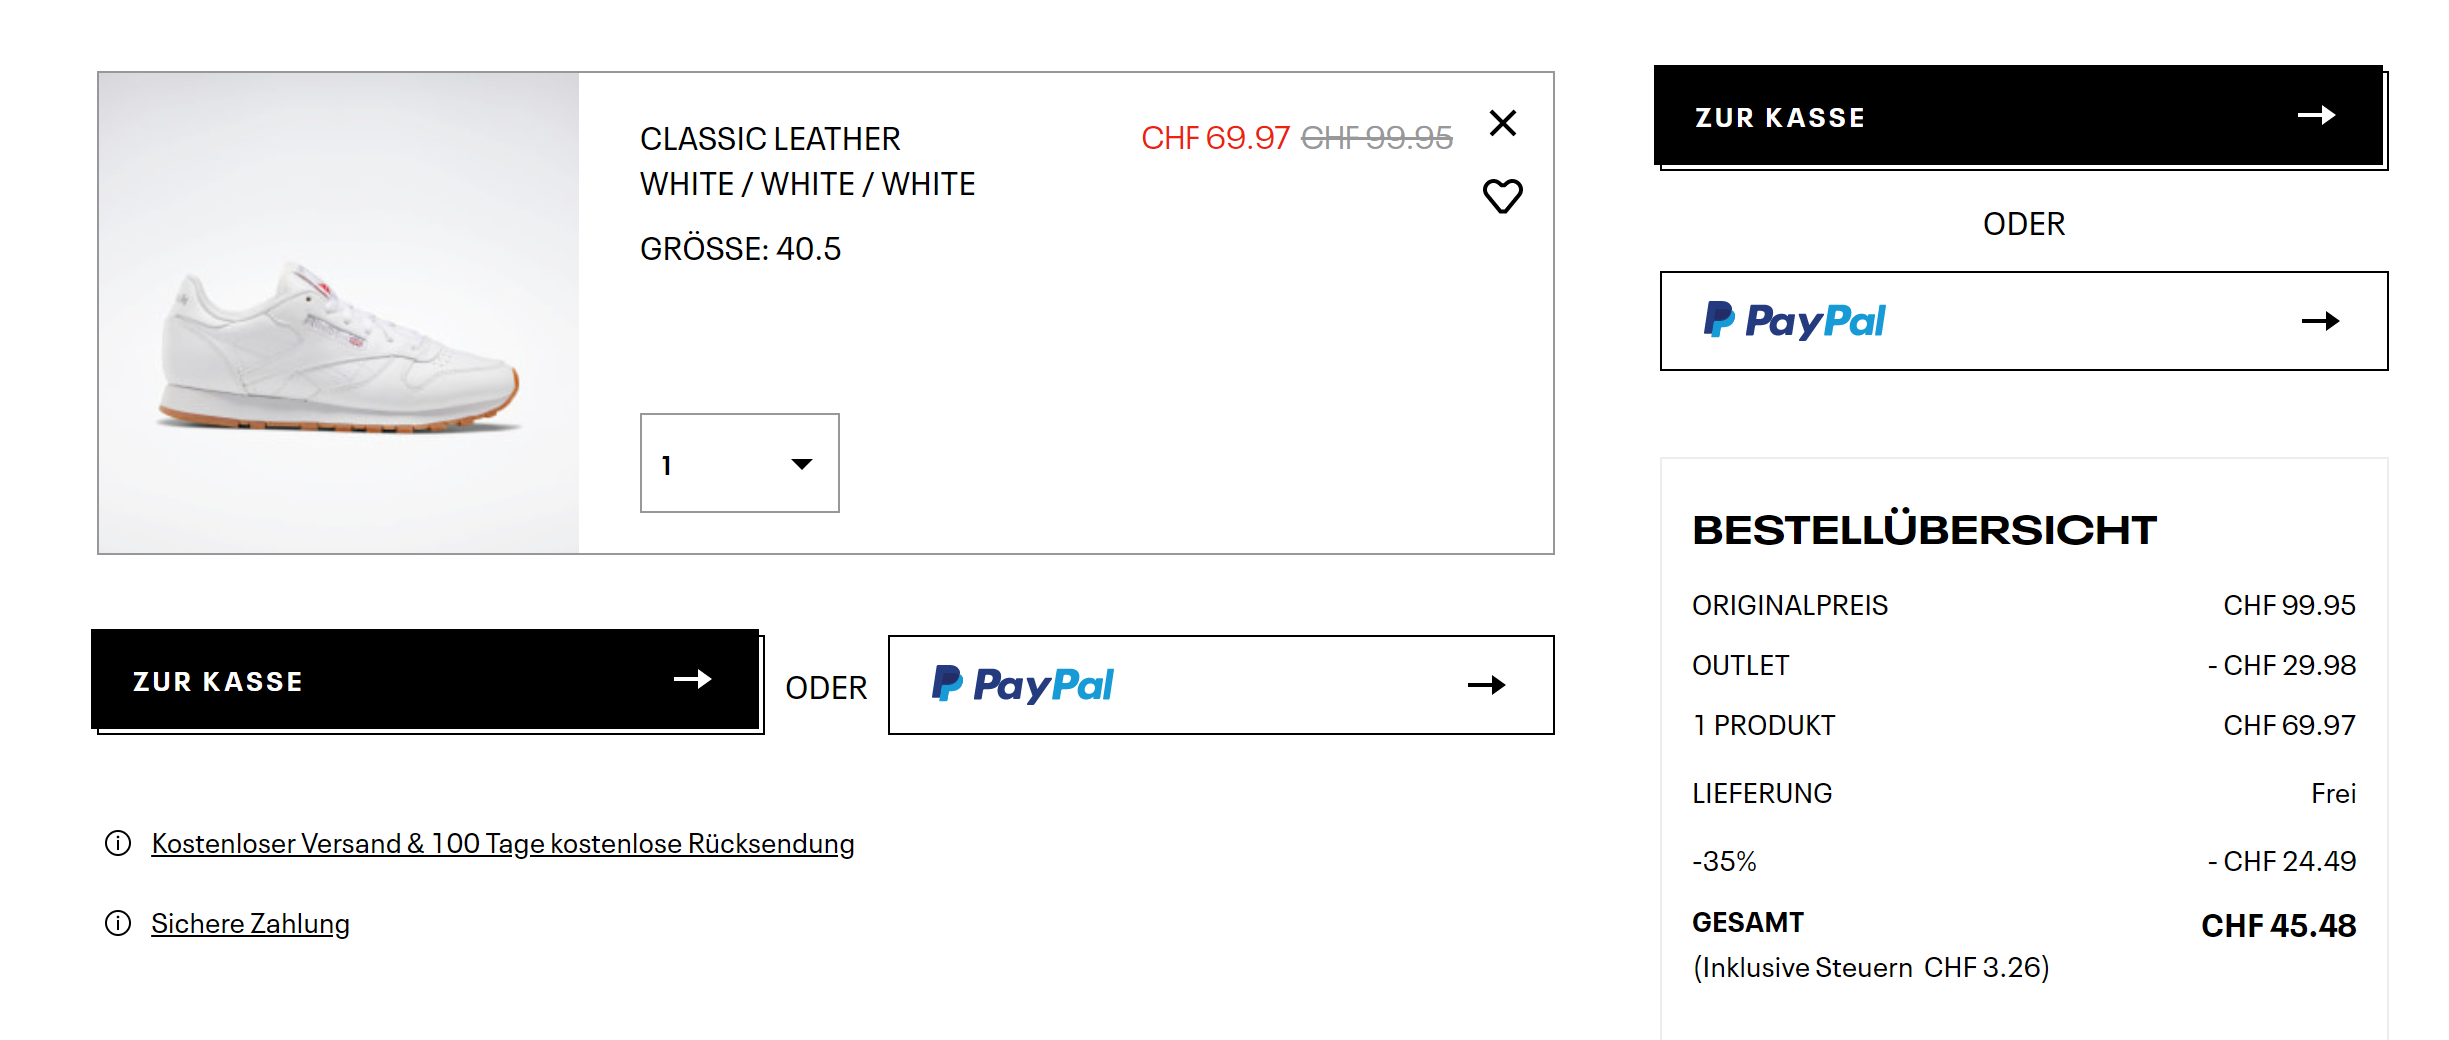Pay with PayPal button below product card

coord(1220,685)
